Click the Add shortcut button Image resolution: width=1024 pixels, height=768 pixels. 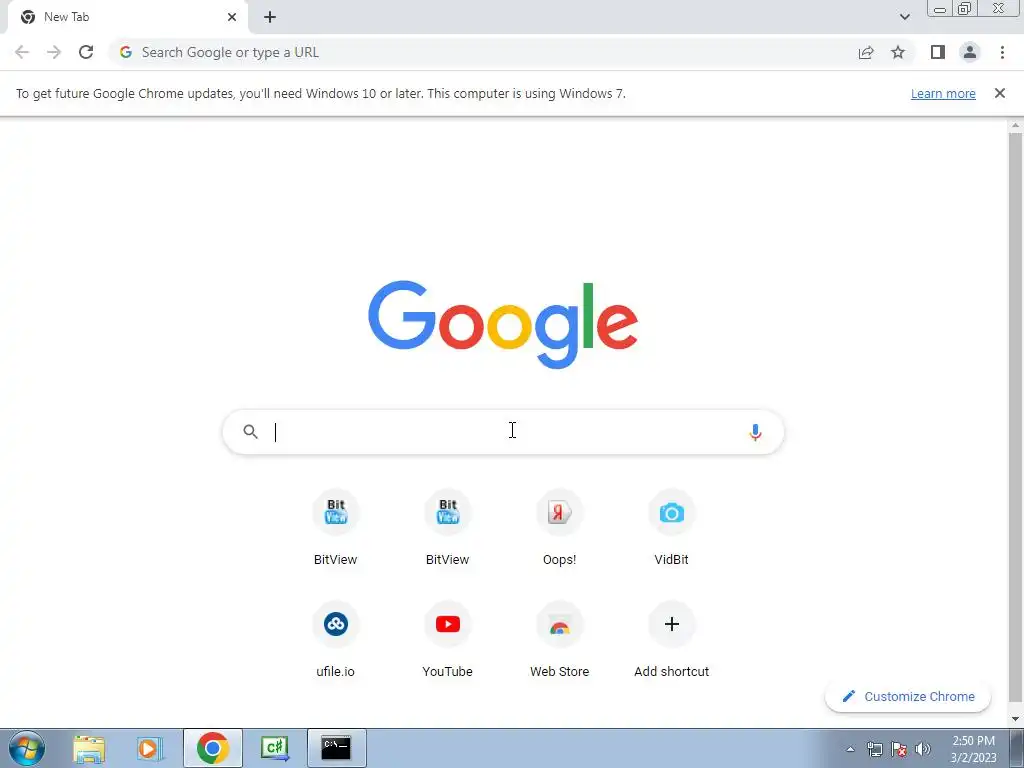pyautogui.click(x=671, y=640)
